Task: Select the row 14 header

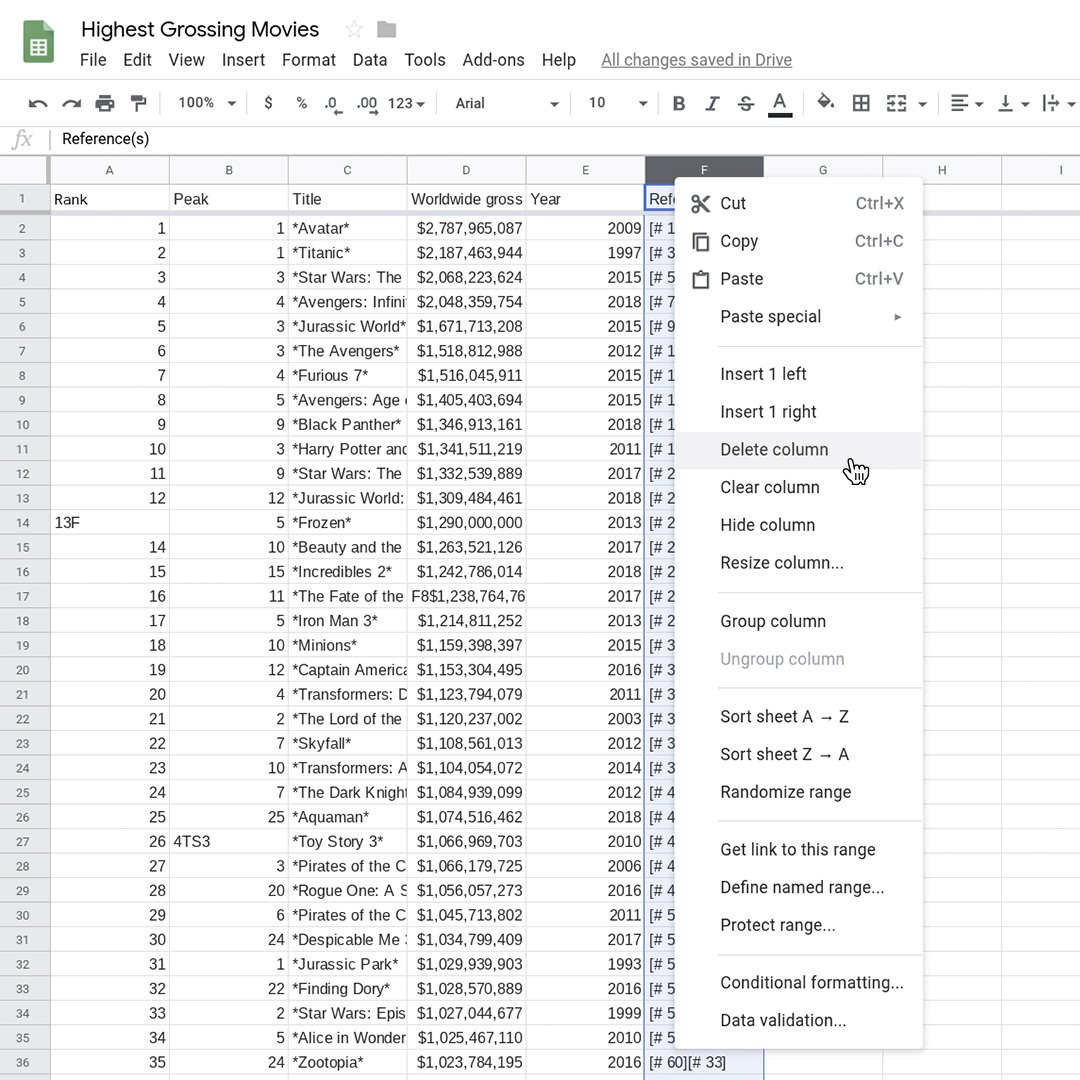Action: (23, 523)
